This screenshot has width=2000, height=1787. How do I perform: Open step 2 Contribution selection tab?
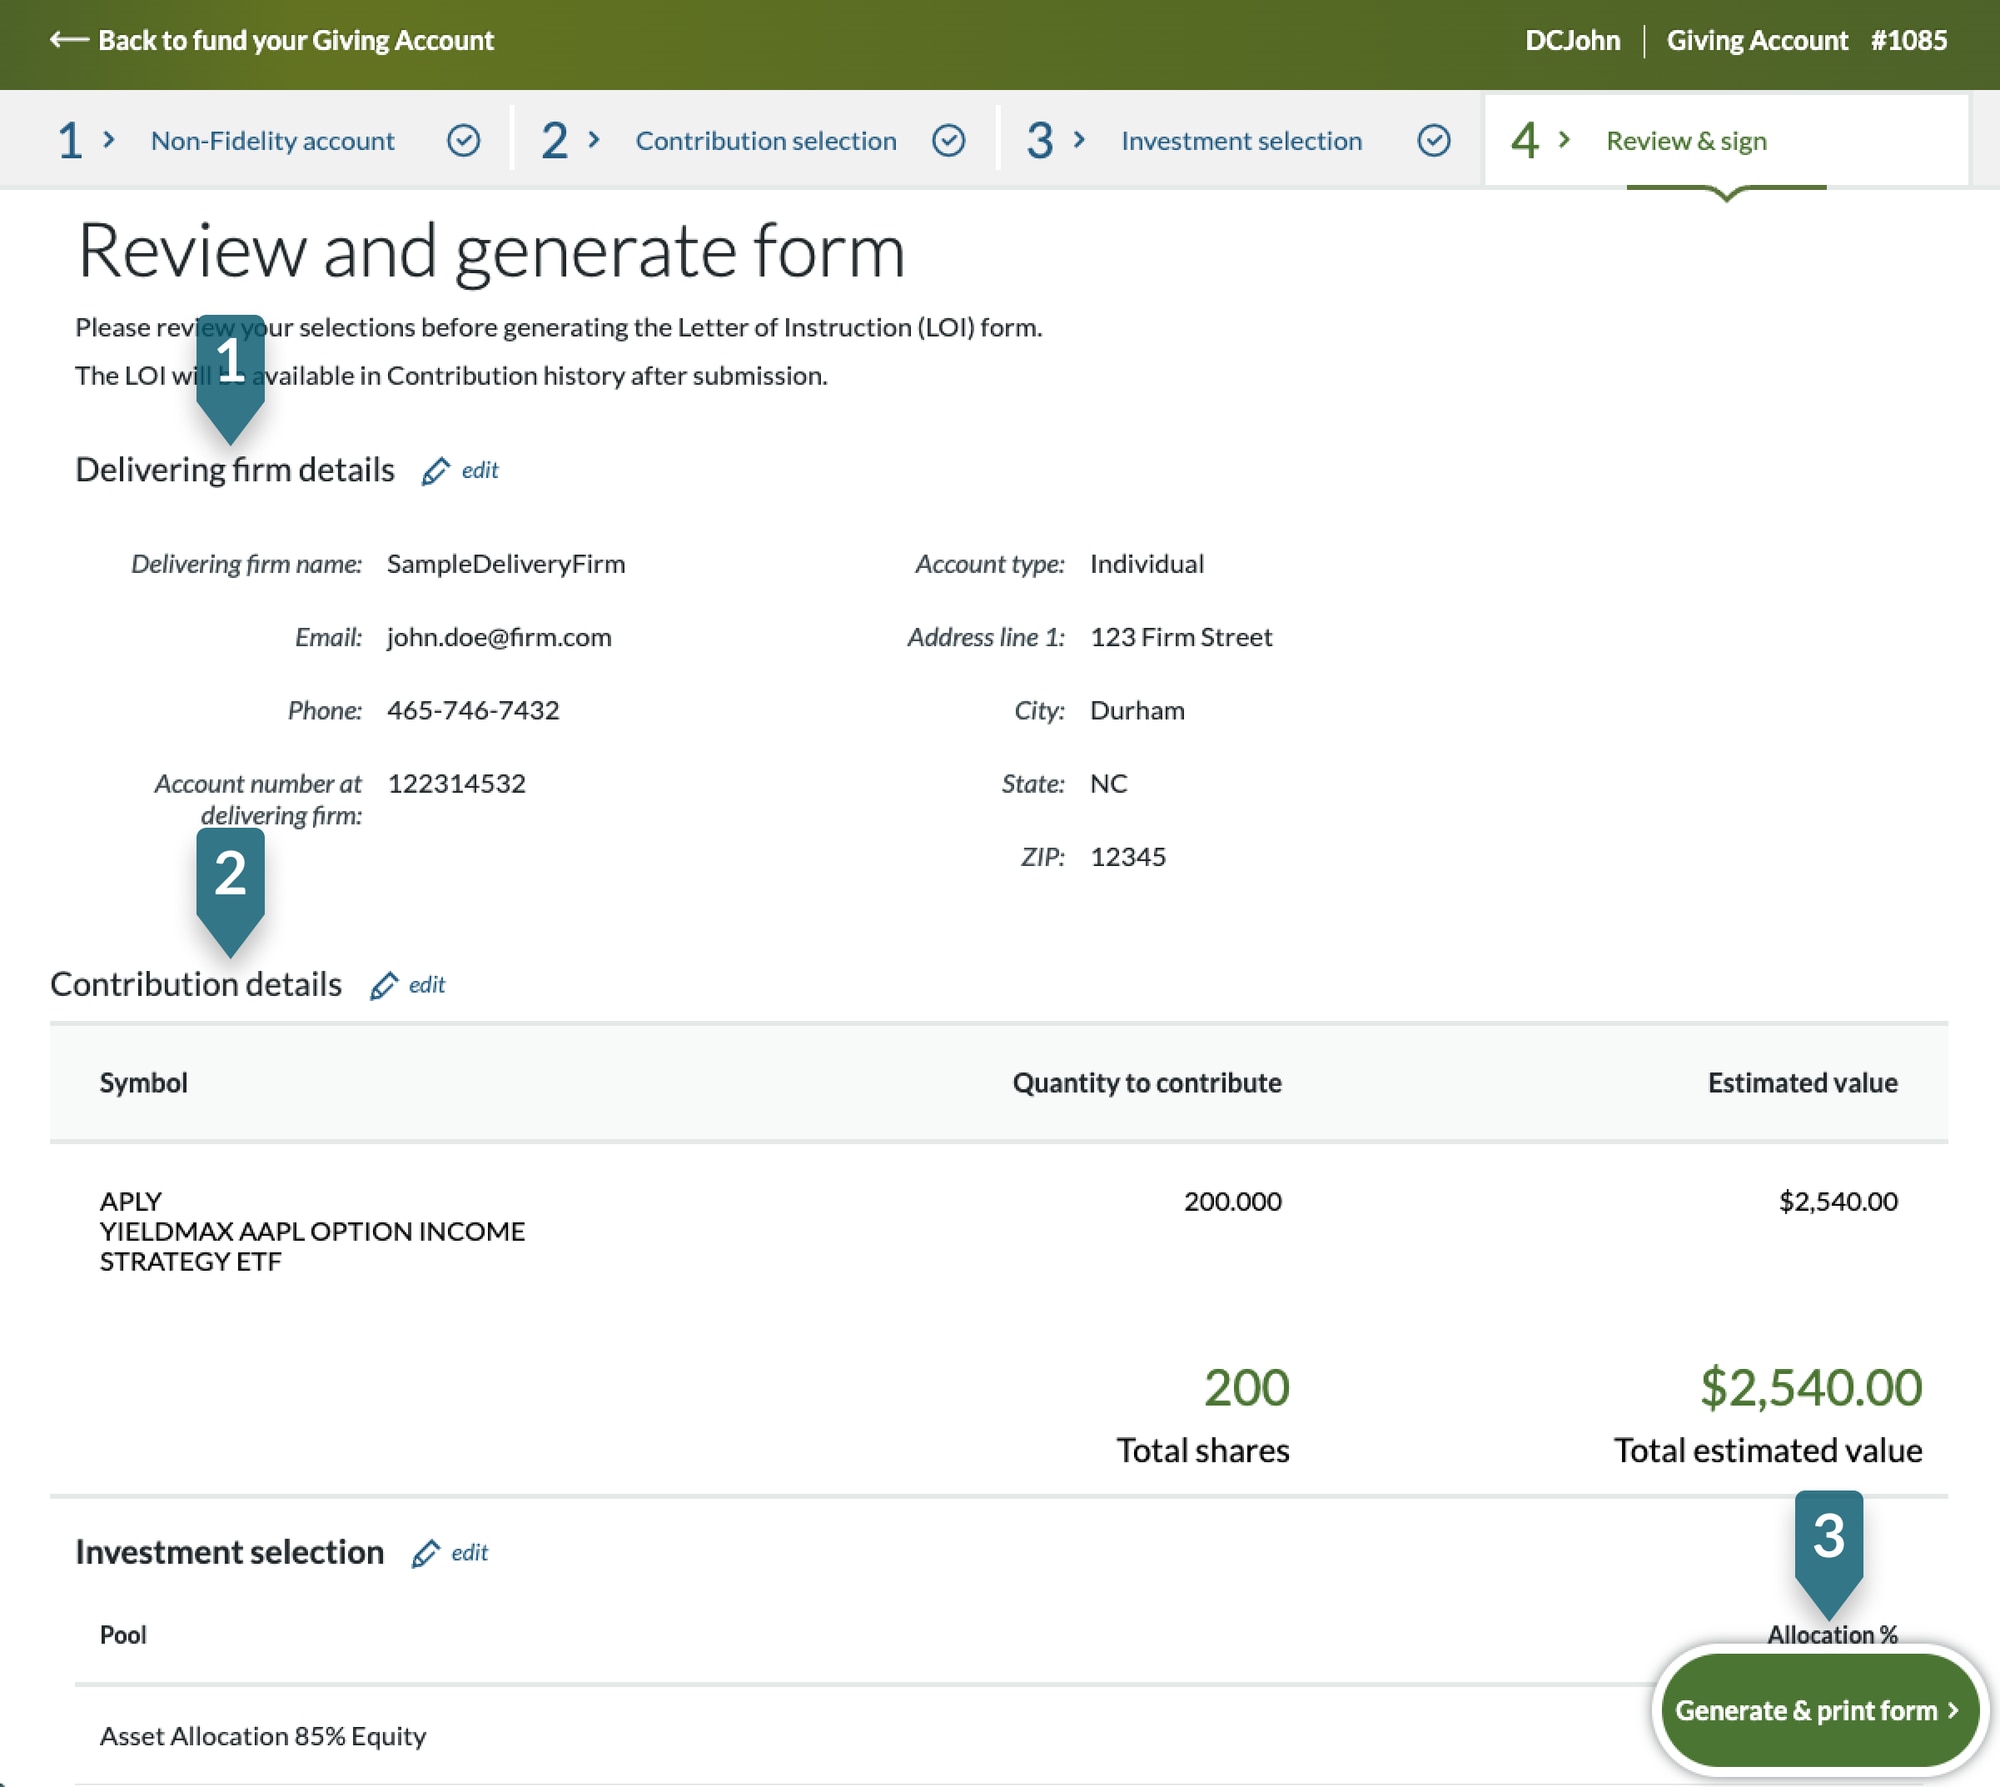tap(766, 141)
